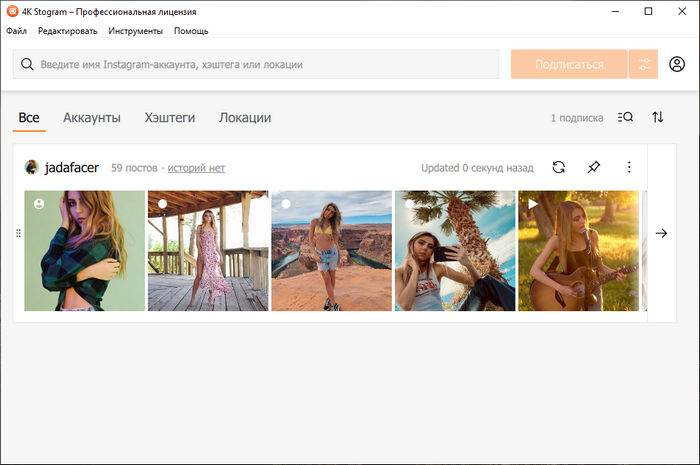This screenshot has height=465, width=700.
Task: Open the subscription settings sliders button
Action: click(x=643, y=64)
